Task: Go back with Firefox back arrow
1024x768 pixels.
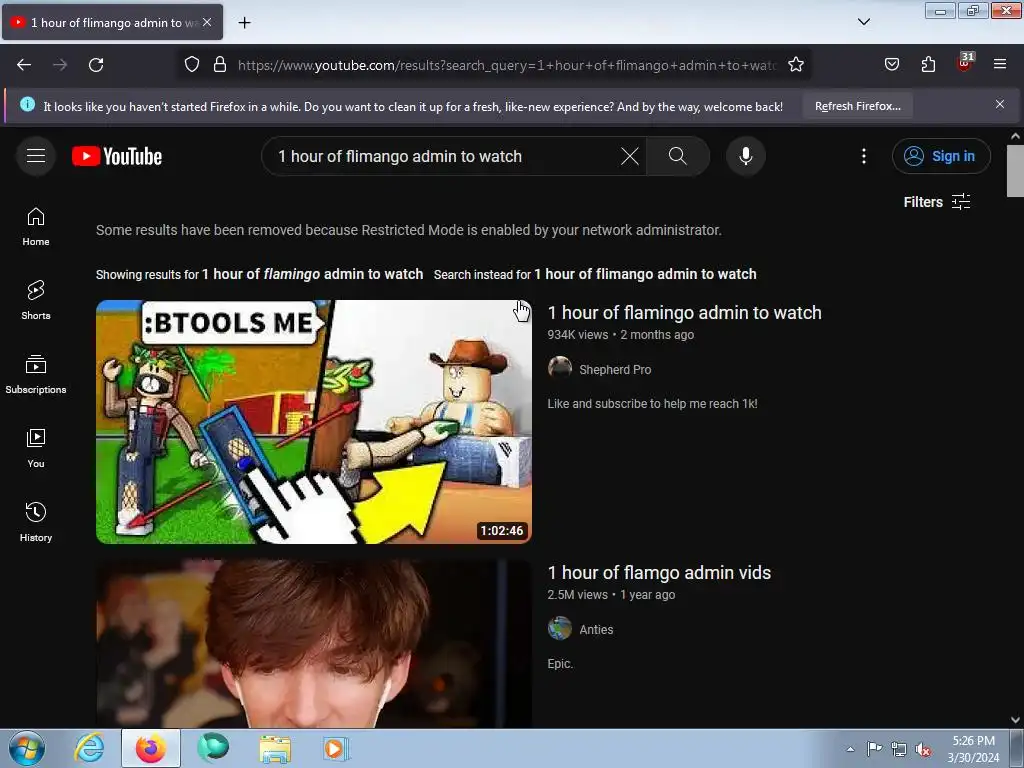Action: tap(24, 65)
